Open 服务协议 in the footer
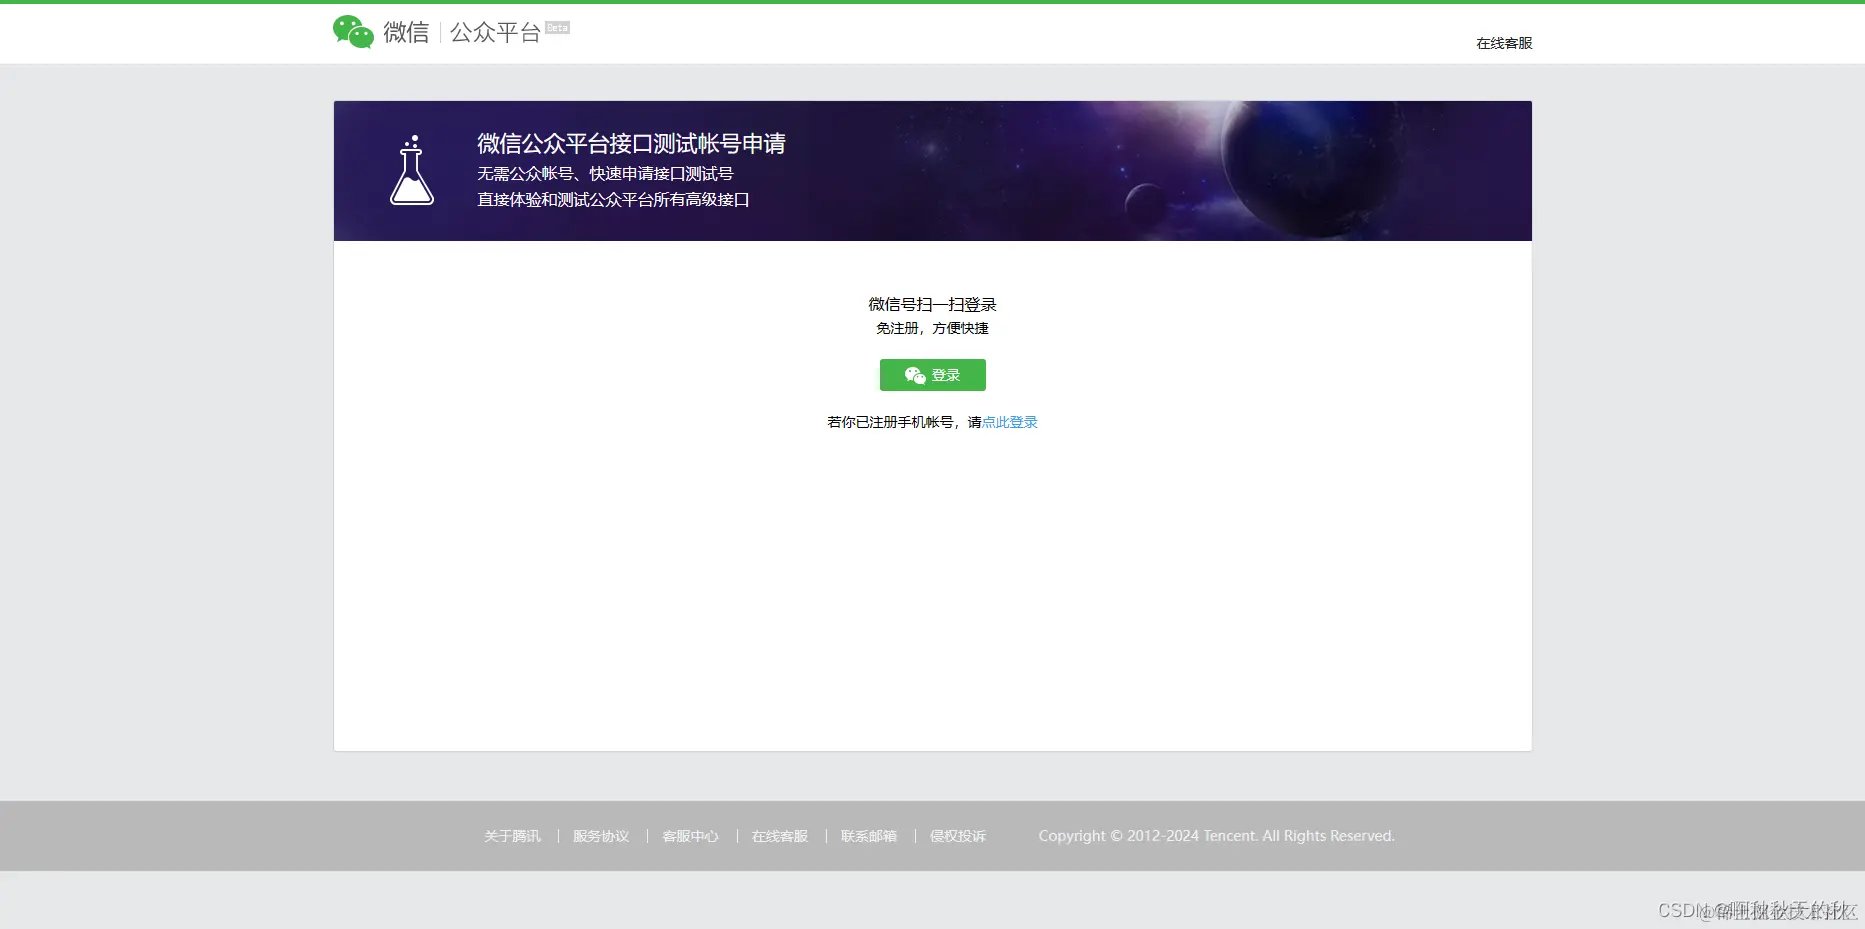This screenshot has width=1865, height=929. pyautogui.click(x=600, y=836)
